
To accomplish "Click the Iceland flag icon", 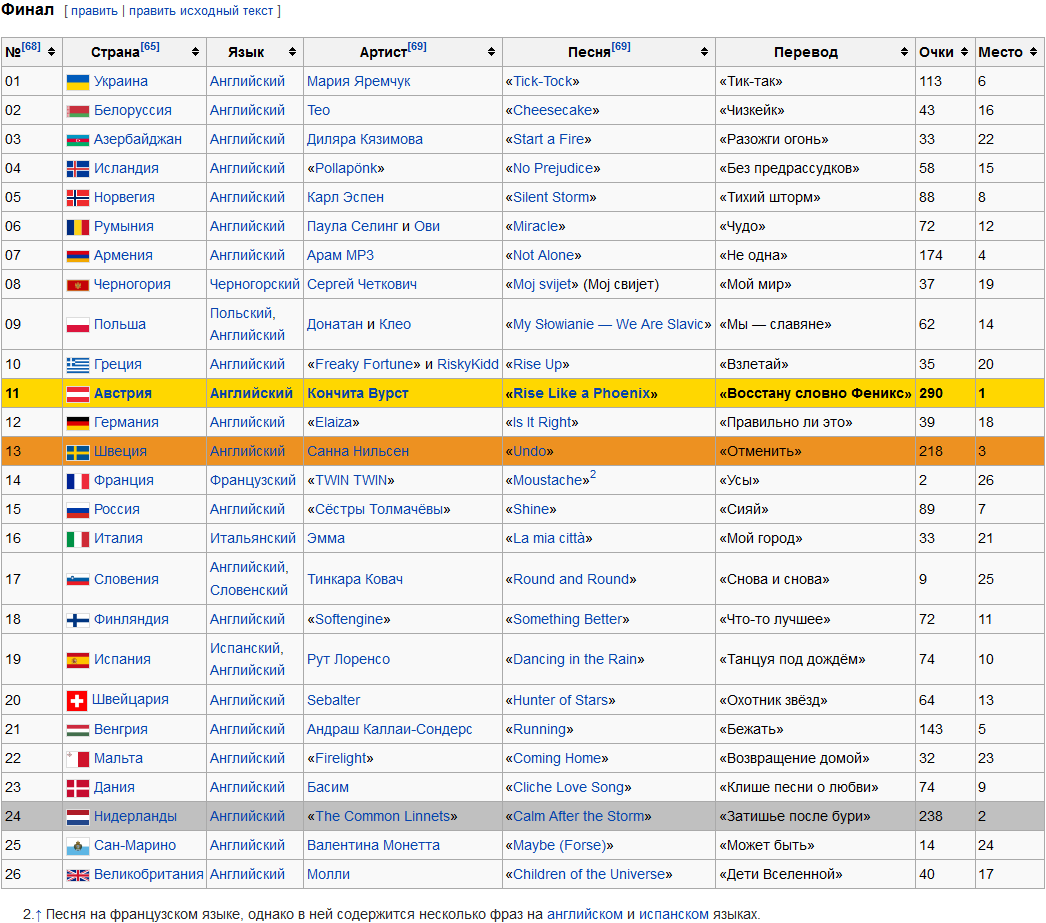I will pos(78,169).
